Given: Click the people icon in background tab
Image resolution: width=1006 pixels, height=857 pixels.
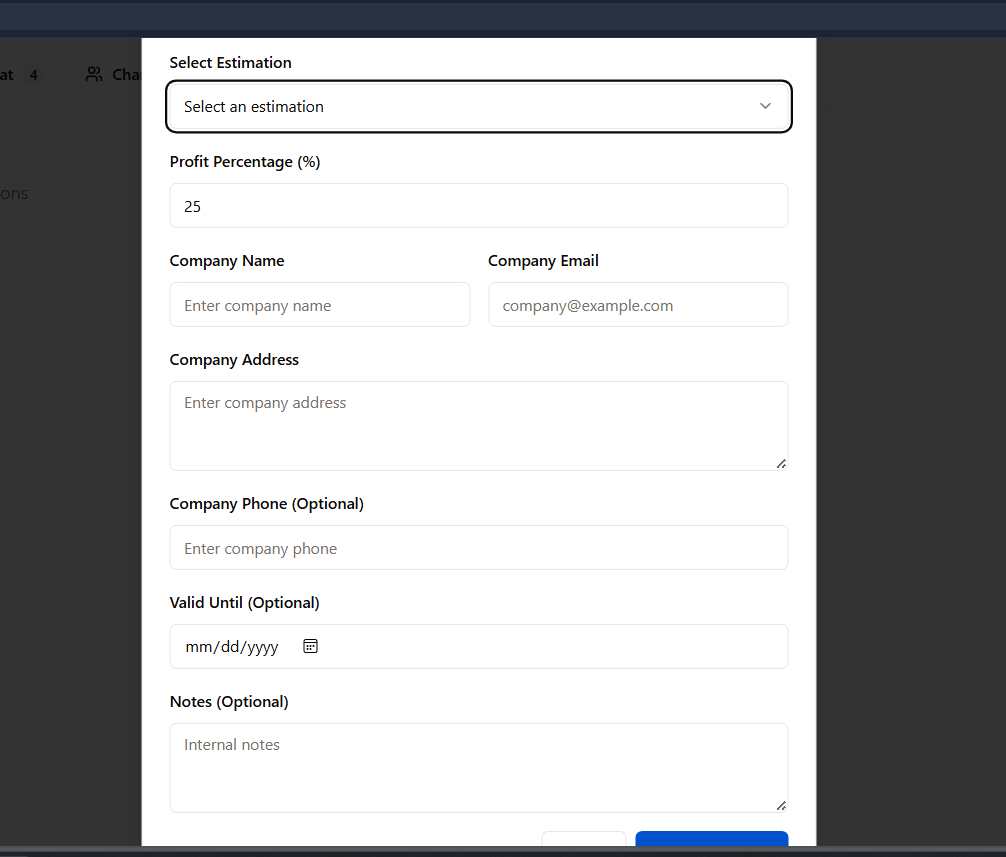Looking at the screenshot, I should click(94, 74).
